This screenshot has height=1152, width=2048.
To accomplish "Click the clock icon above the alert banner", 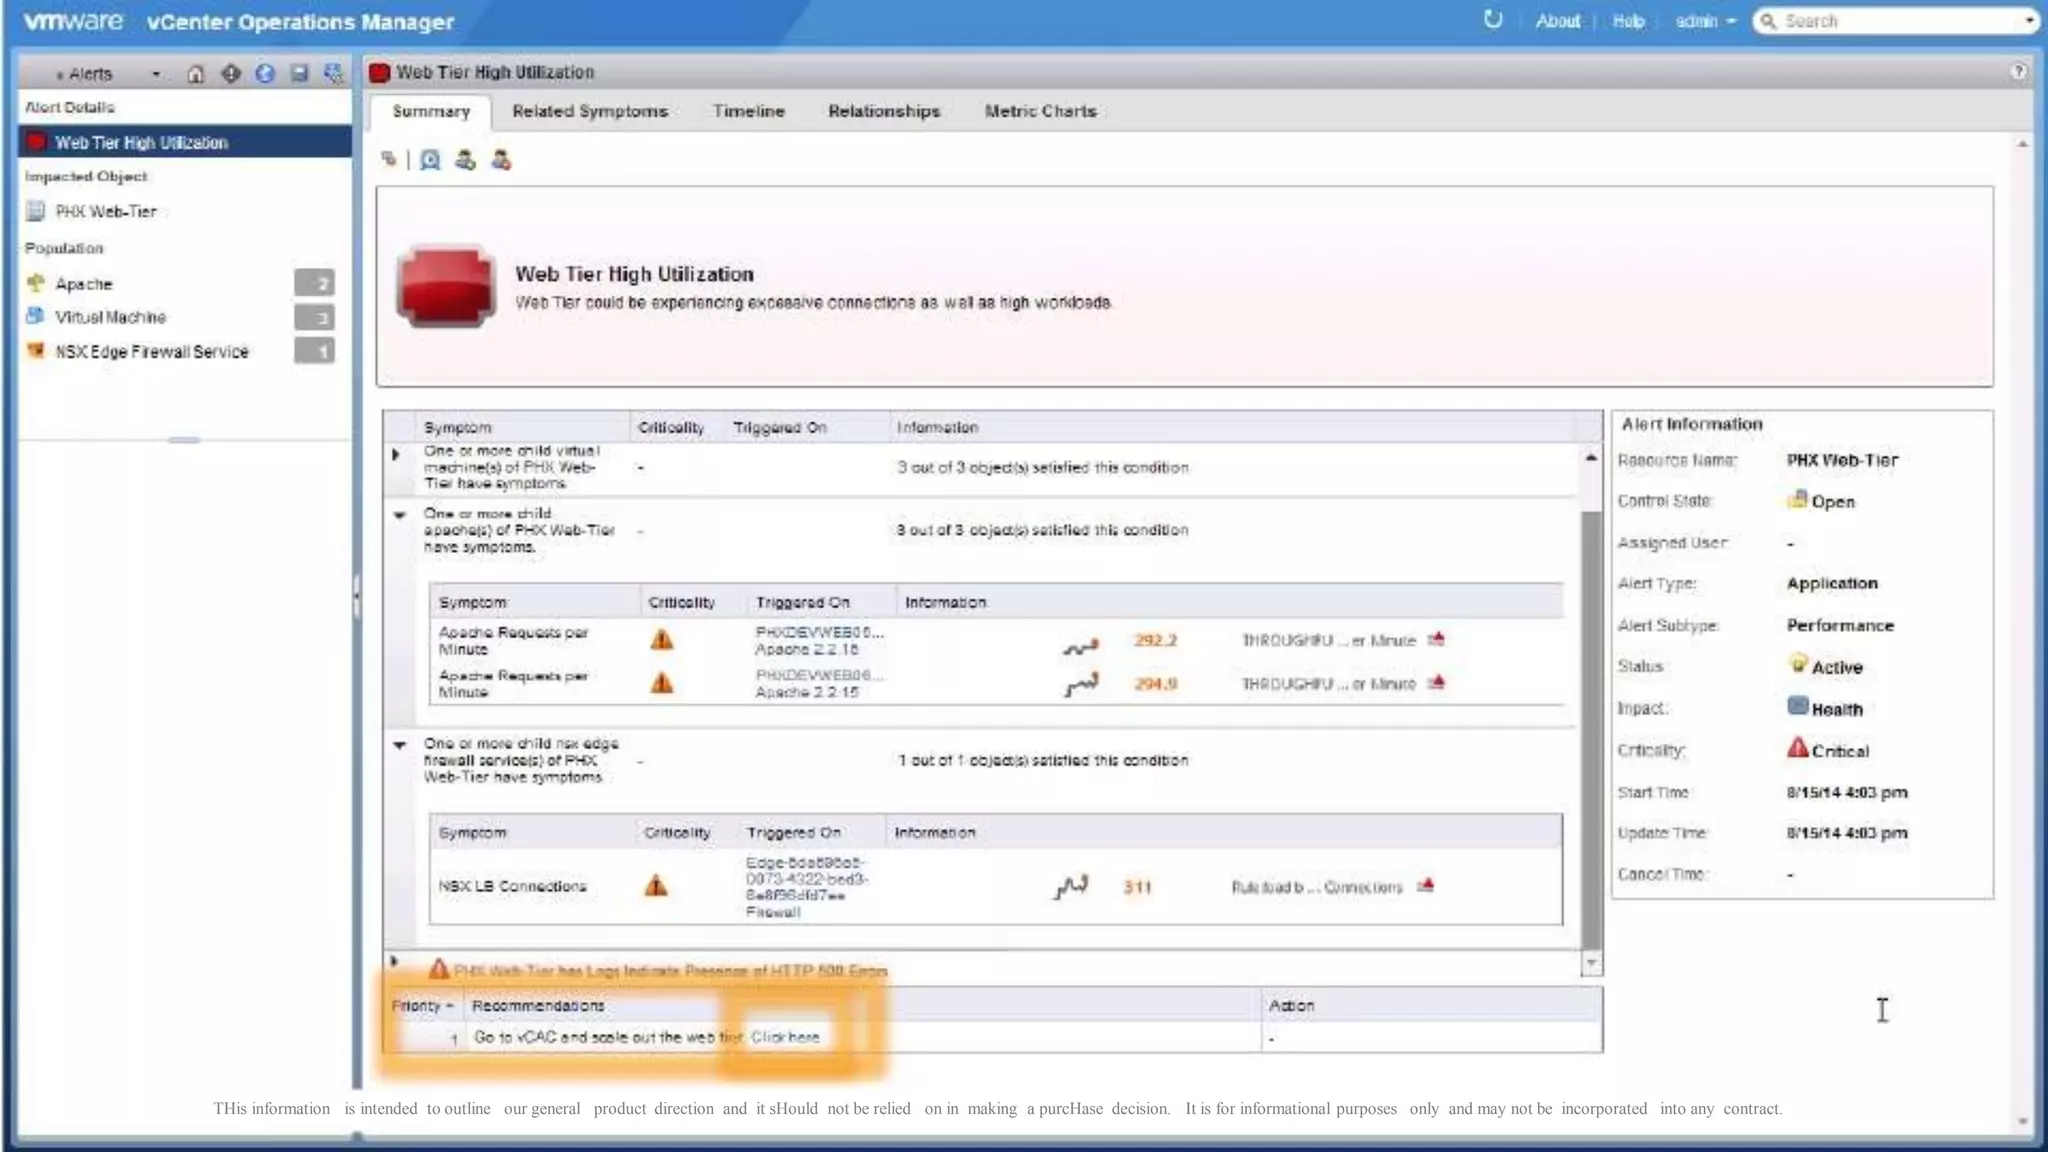I will pyautogui.click(x=430, y=160).
